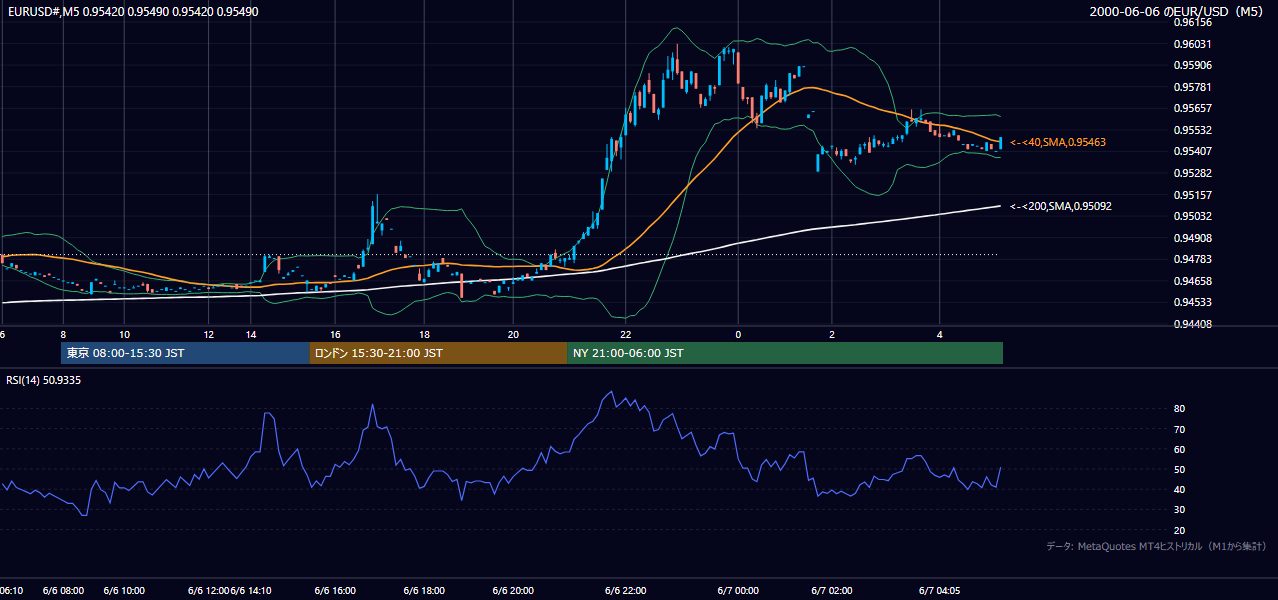The height and width of the screenshot is (600, 1278).
Task: Click price axis value 0.95157
Action: [1193, 195]
